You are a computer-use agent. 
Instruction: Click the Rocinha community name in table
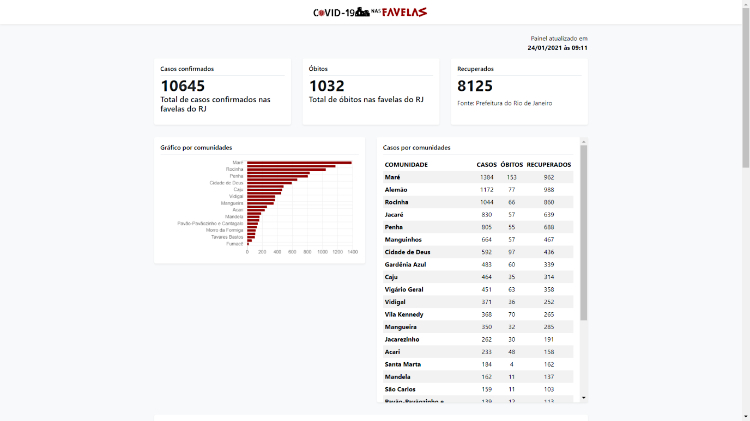point(399,202)
